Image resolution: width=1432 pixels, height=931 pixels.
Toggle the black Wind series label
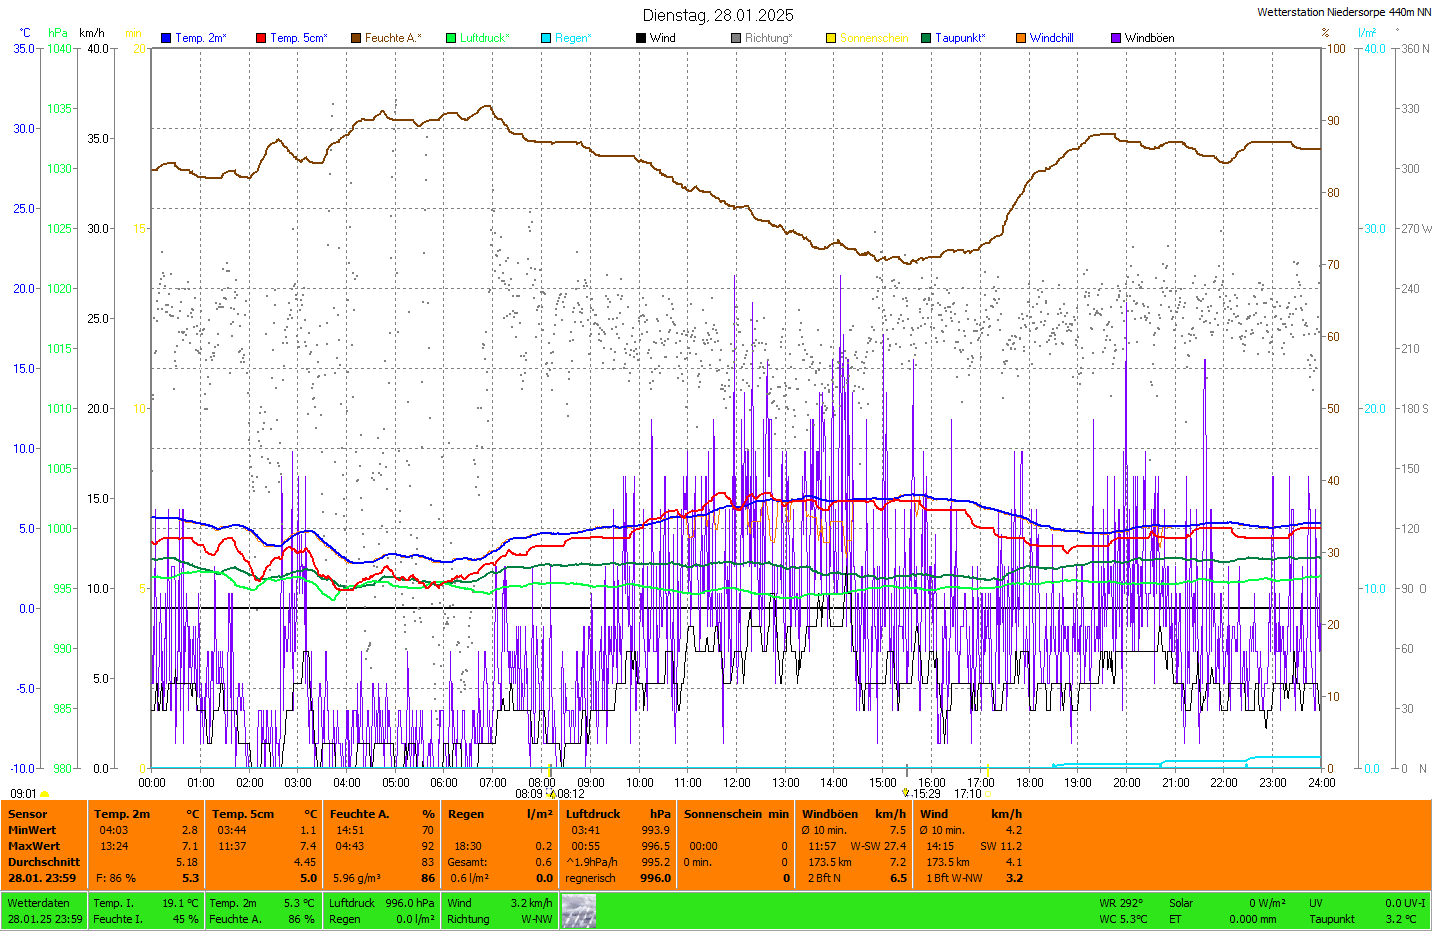click(x=662, y=38)
